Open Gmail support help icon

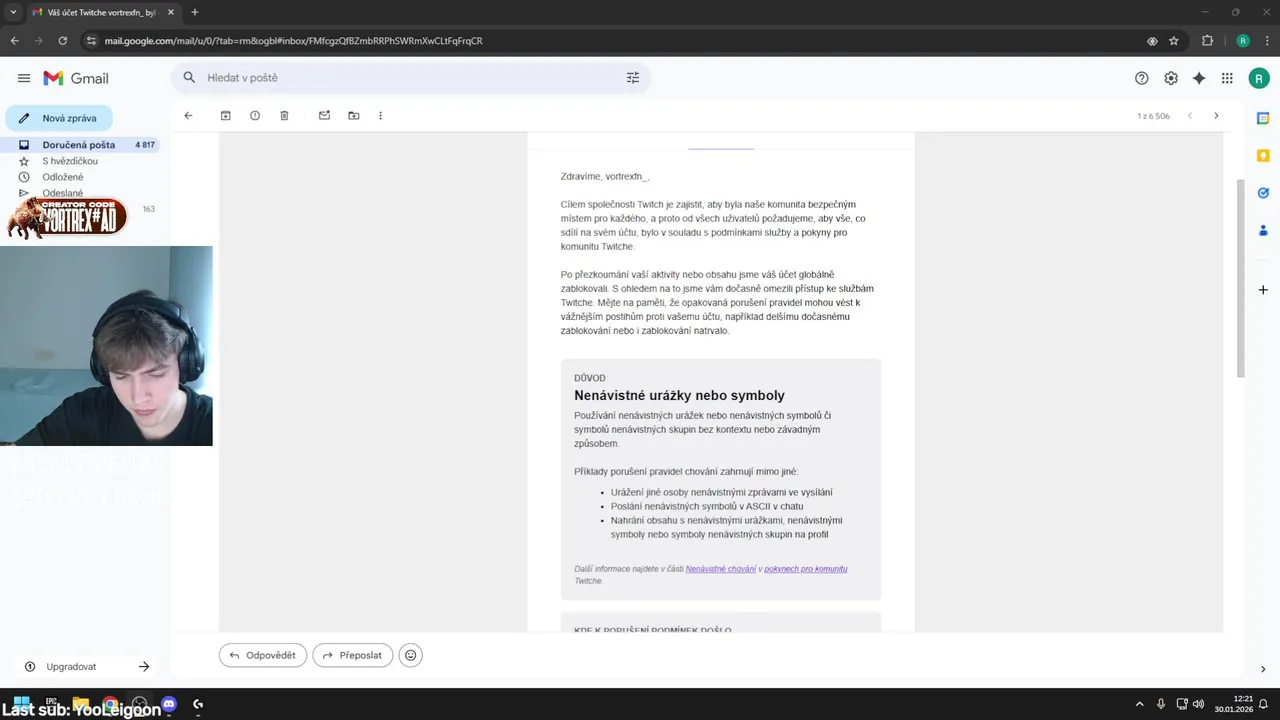(1142, 78)
